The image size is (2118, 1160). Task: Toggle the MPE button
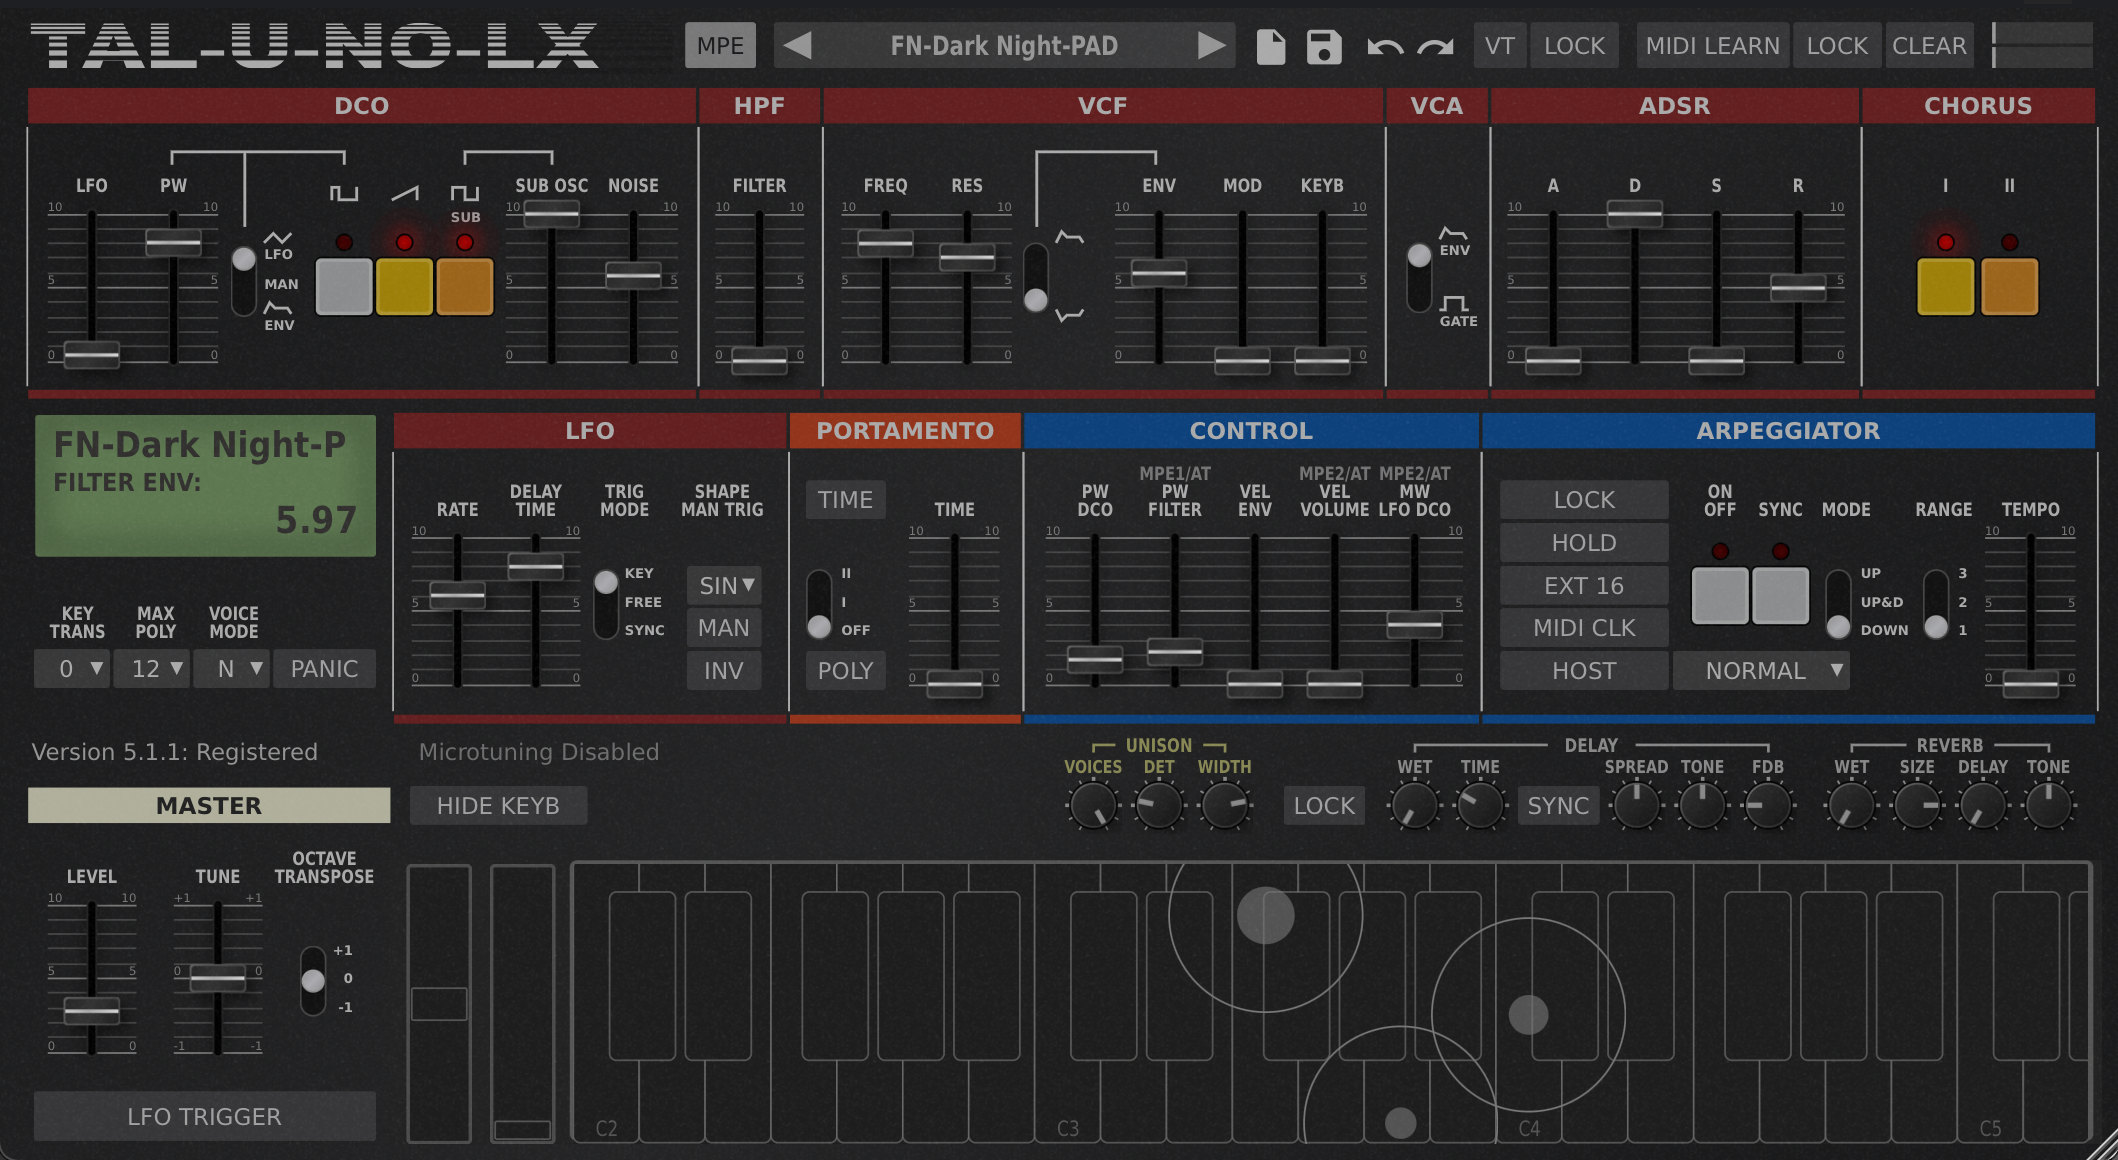720,46
